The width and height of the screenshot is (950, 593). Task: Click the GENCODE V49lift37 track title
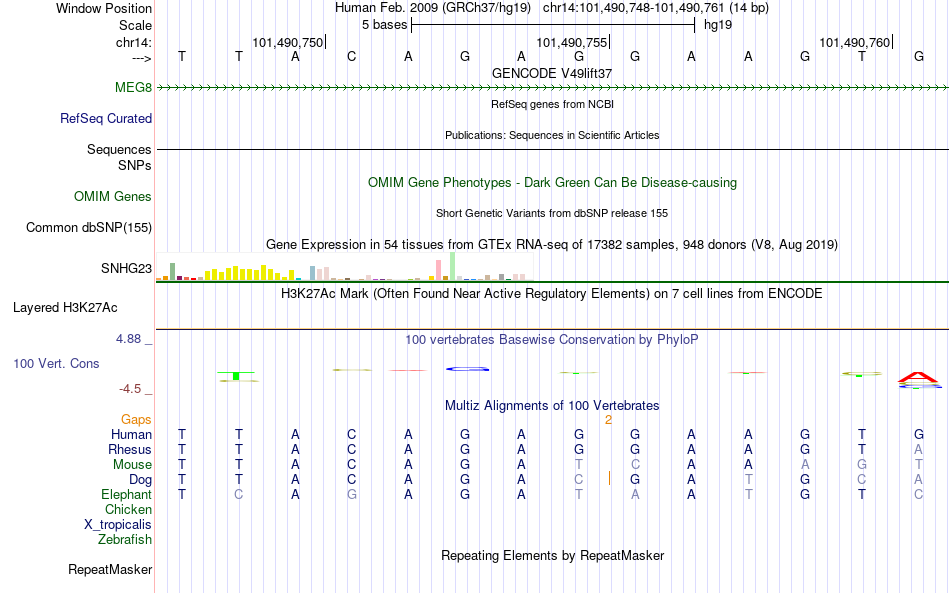[552, 73]
